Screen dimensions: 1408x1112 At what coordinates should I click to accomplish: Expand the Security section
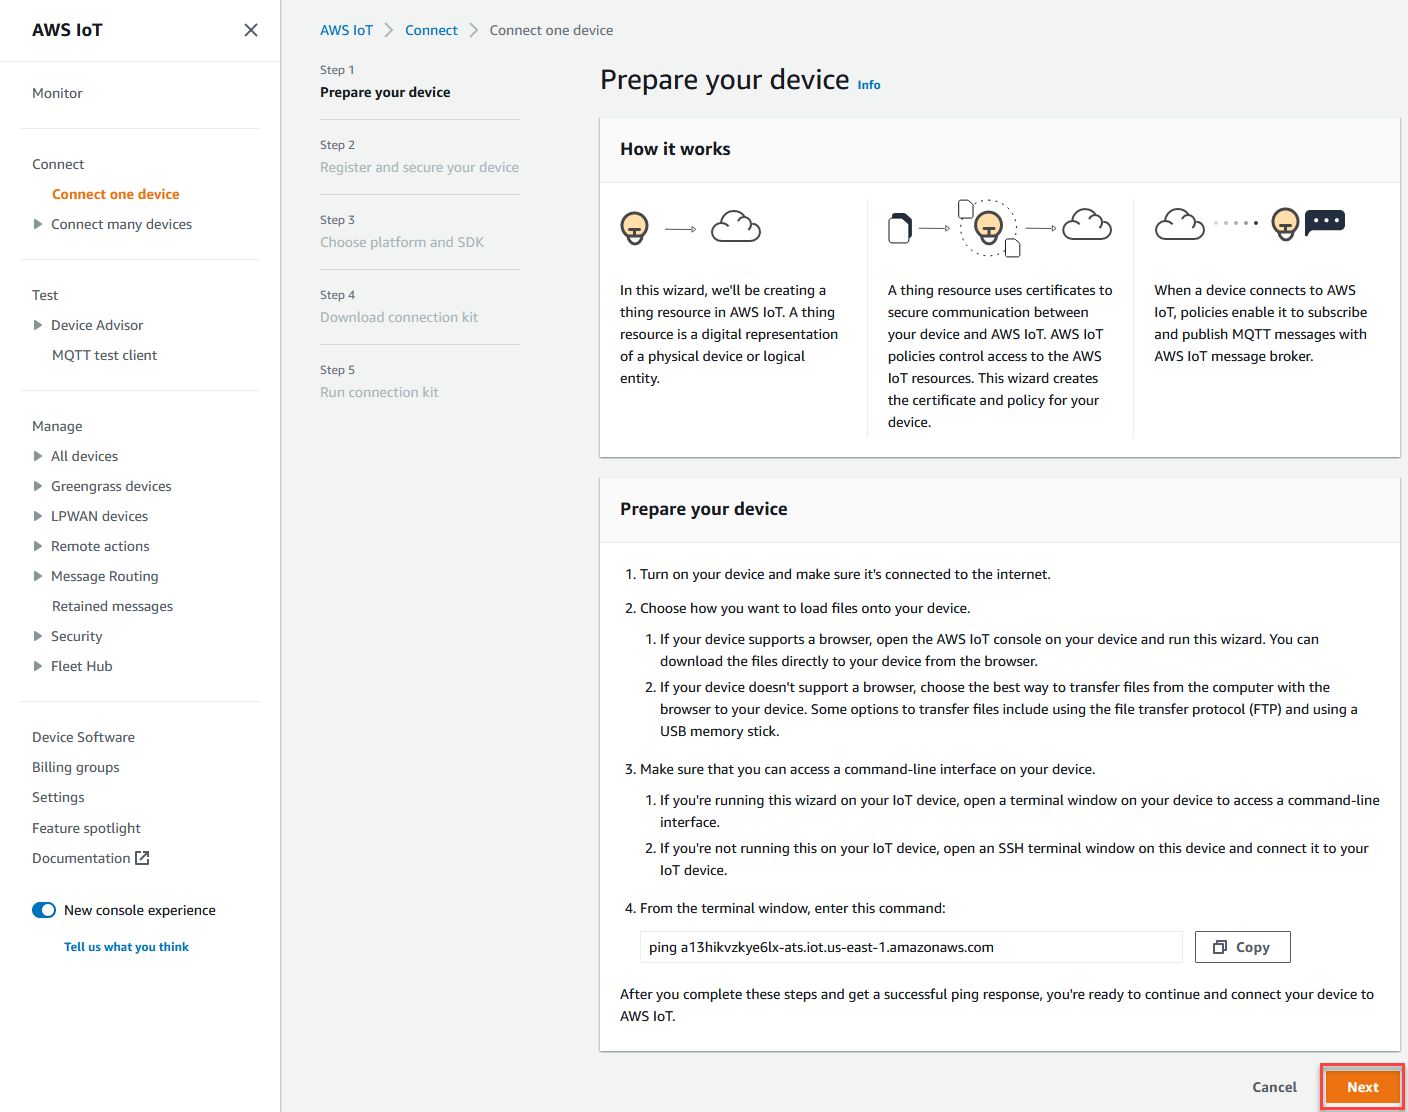point(38,635)
